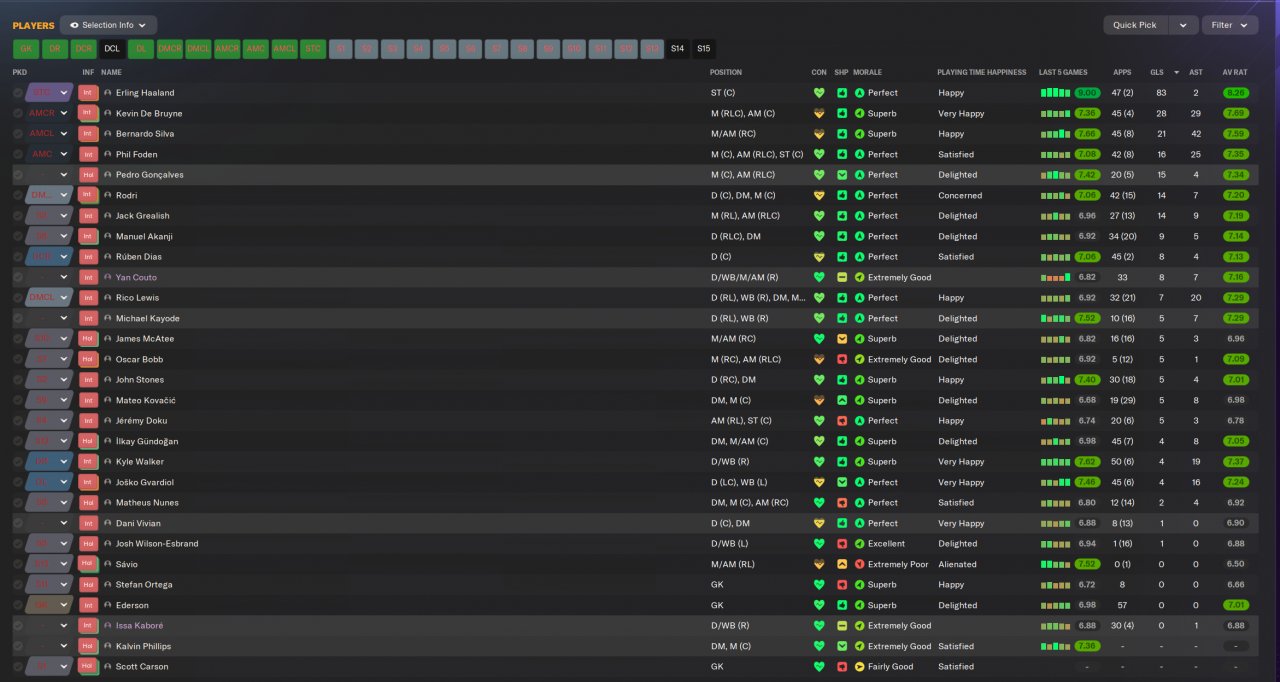Click Bernardo Silva's morale icon
The height and width of the screenshot is (682, 1280).
[860, 134]
